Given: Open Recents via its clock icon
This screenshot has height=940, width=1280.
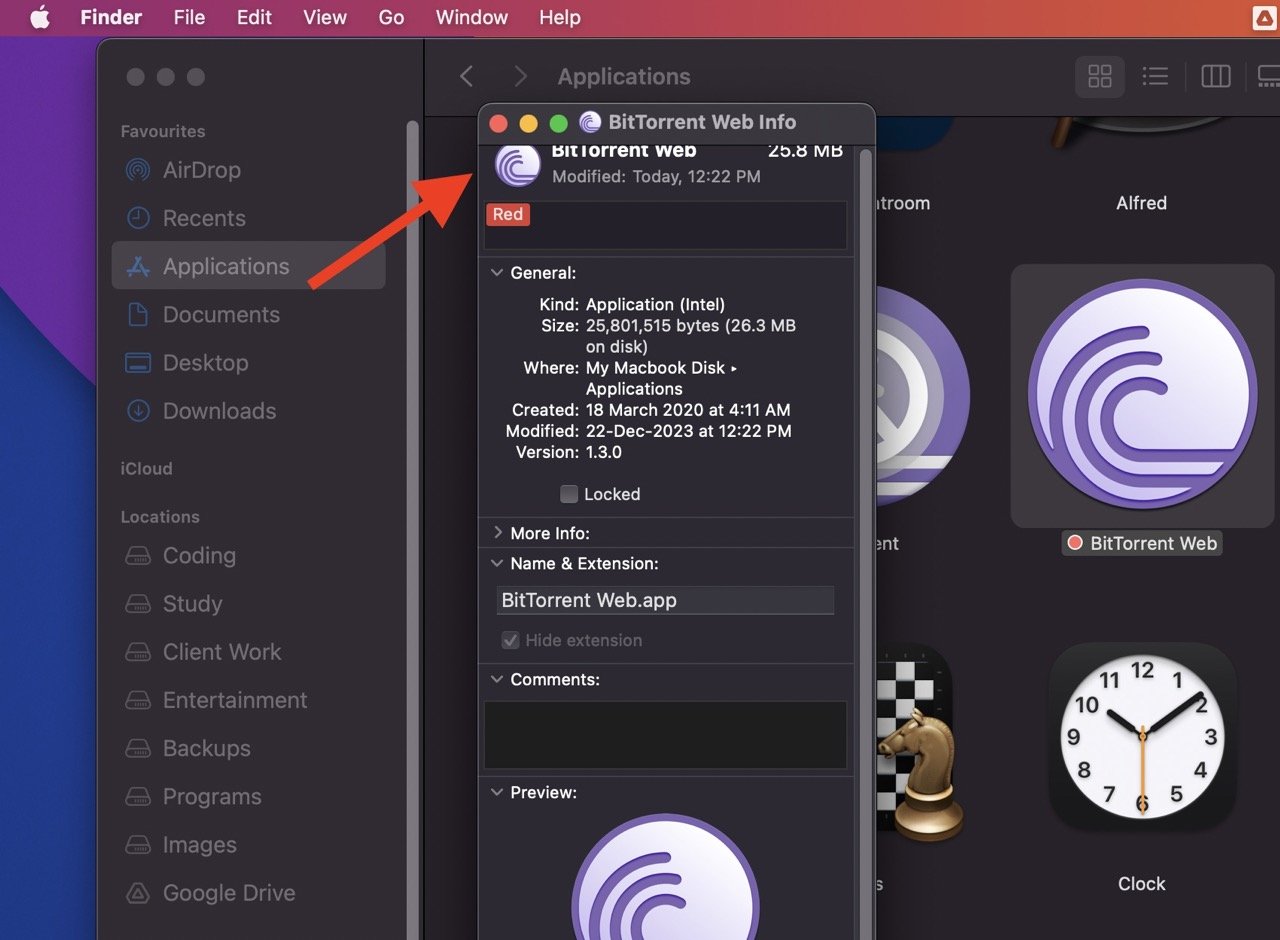Looking at the screenshot, I should point(137,218).
